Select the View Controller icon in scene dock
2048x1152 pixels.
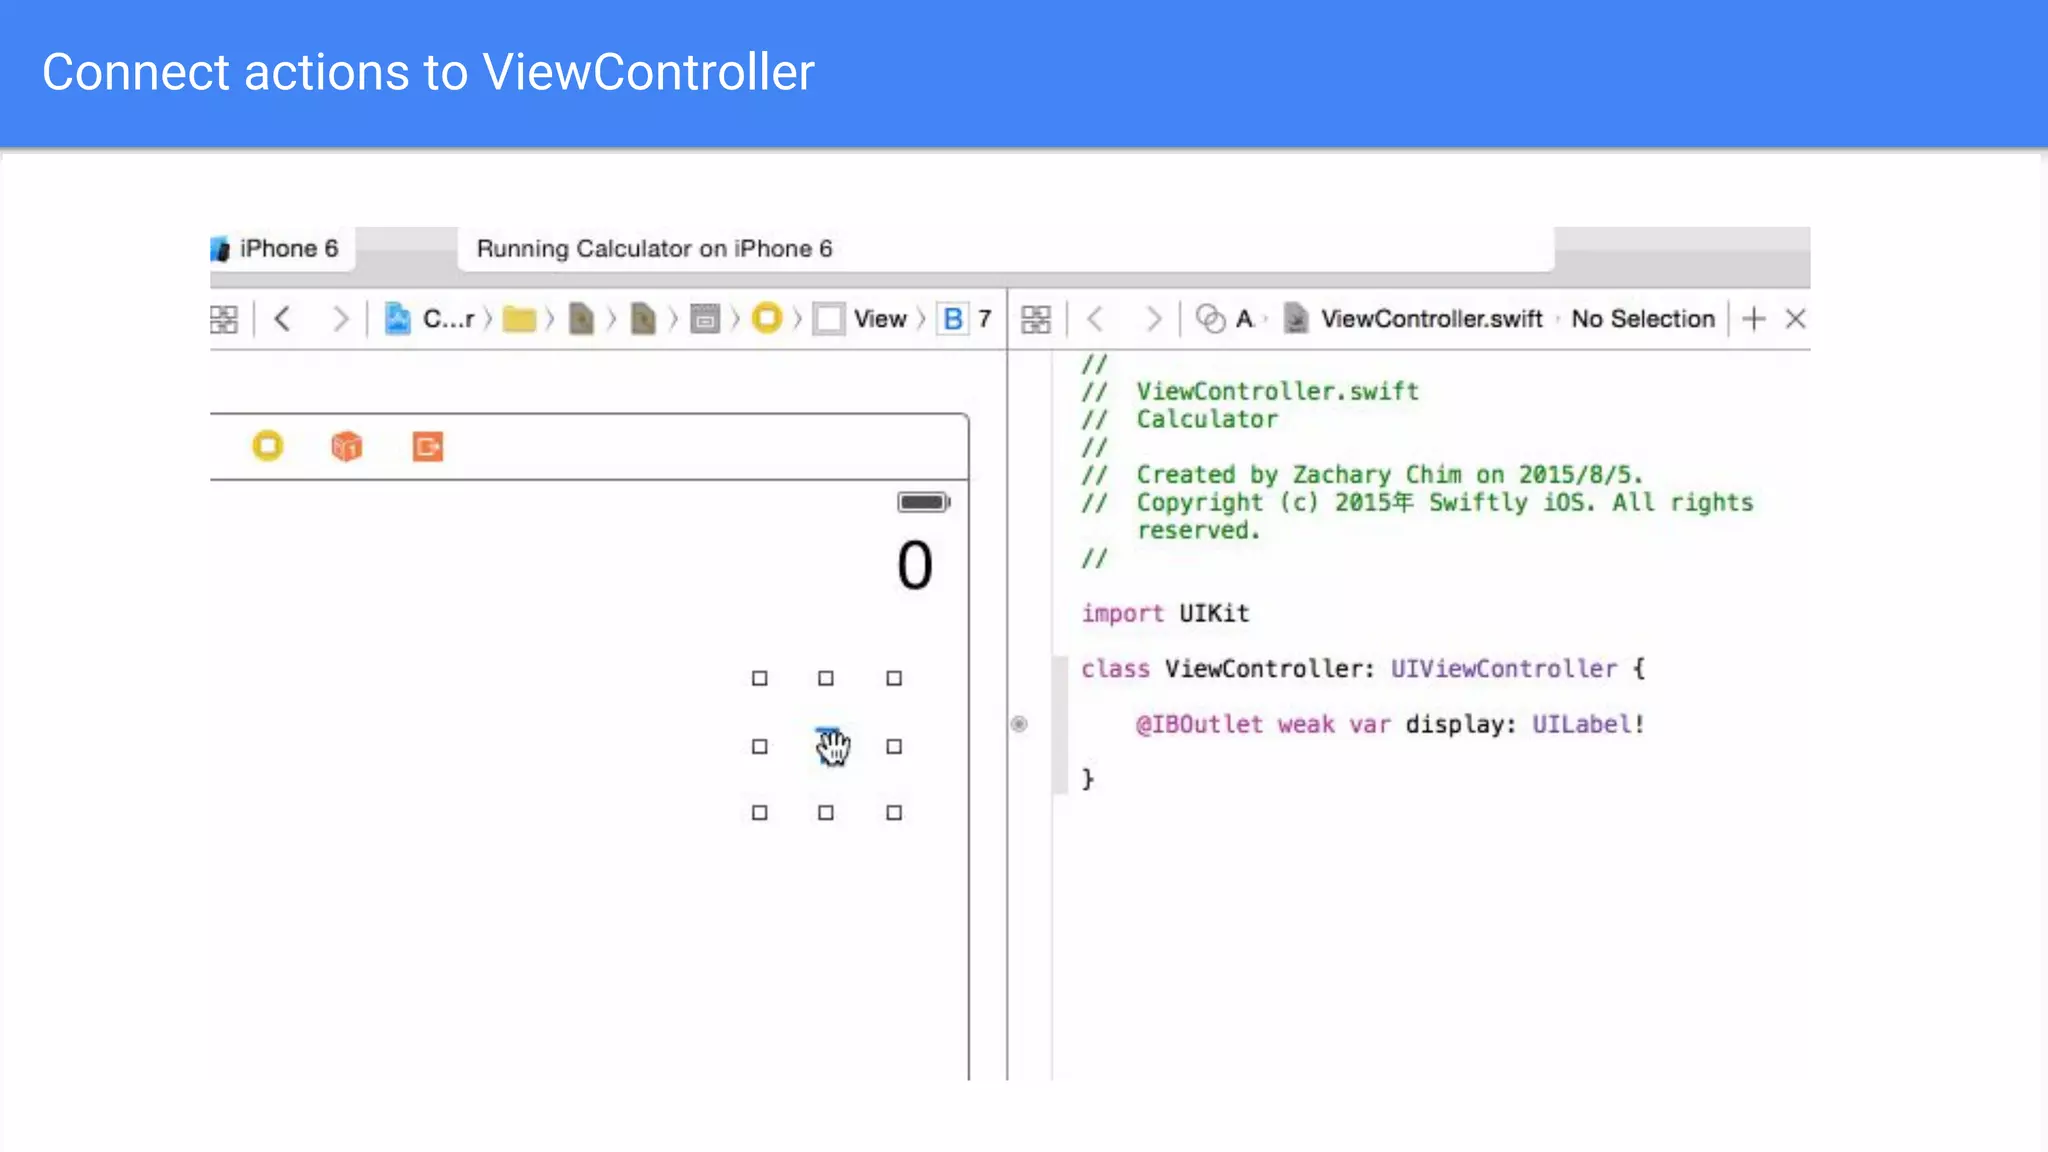click(268, 445)
